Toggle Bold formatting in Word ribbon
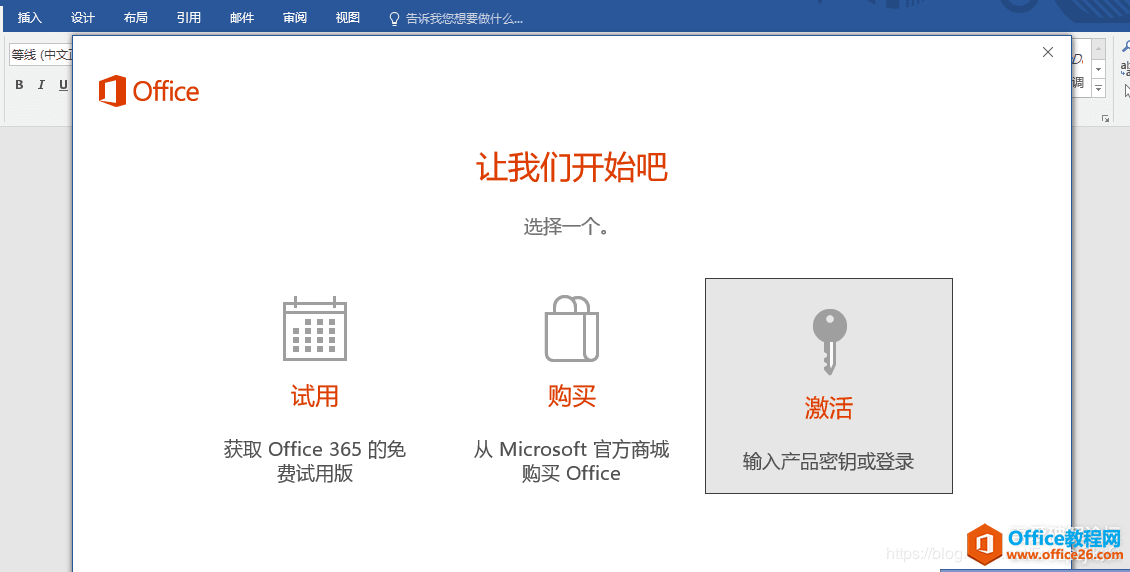 [x=19, y=85]
